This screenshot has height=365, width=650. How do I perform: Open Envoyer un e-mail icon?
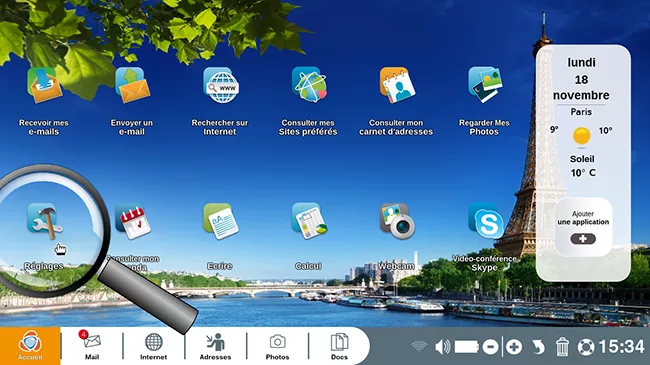tap(133, 85)
